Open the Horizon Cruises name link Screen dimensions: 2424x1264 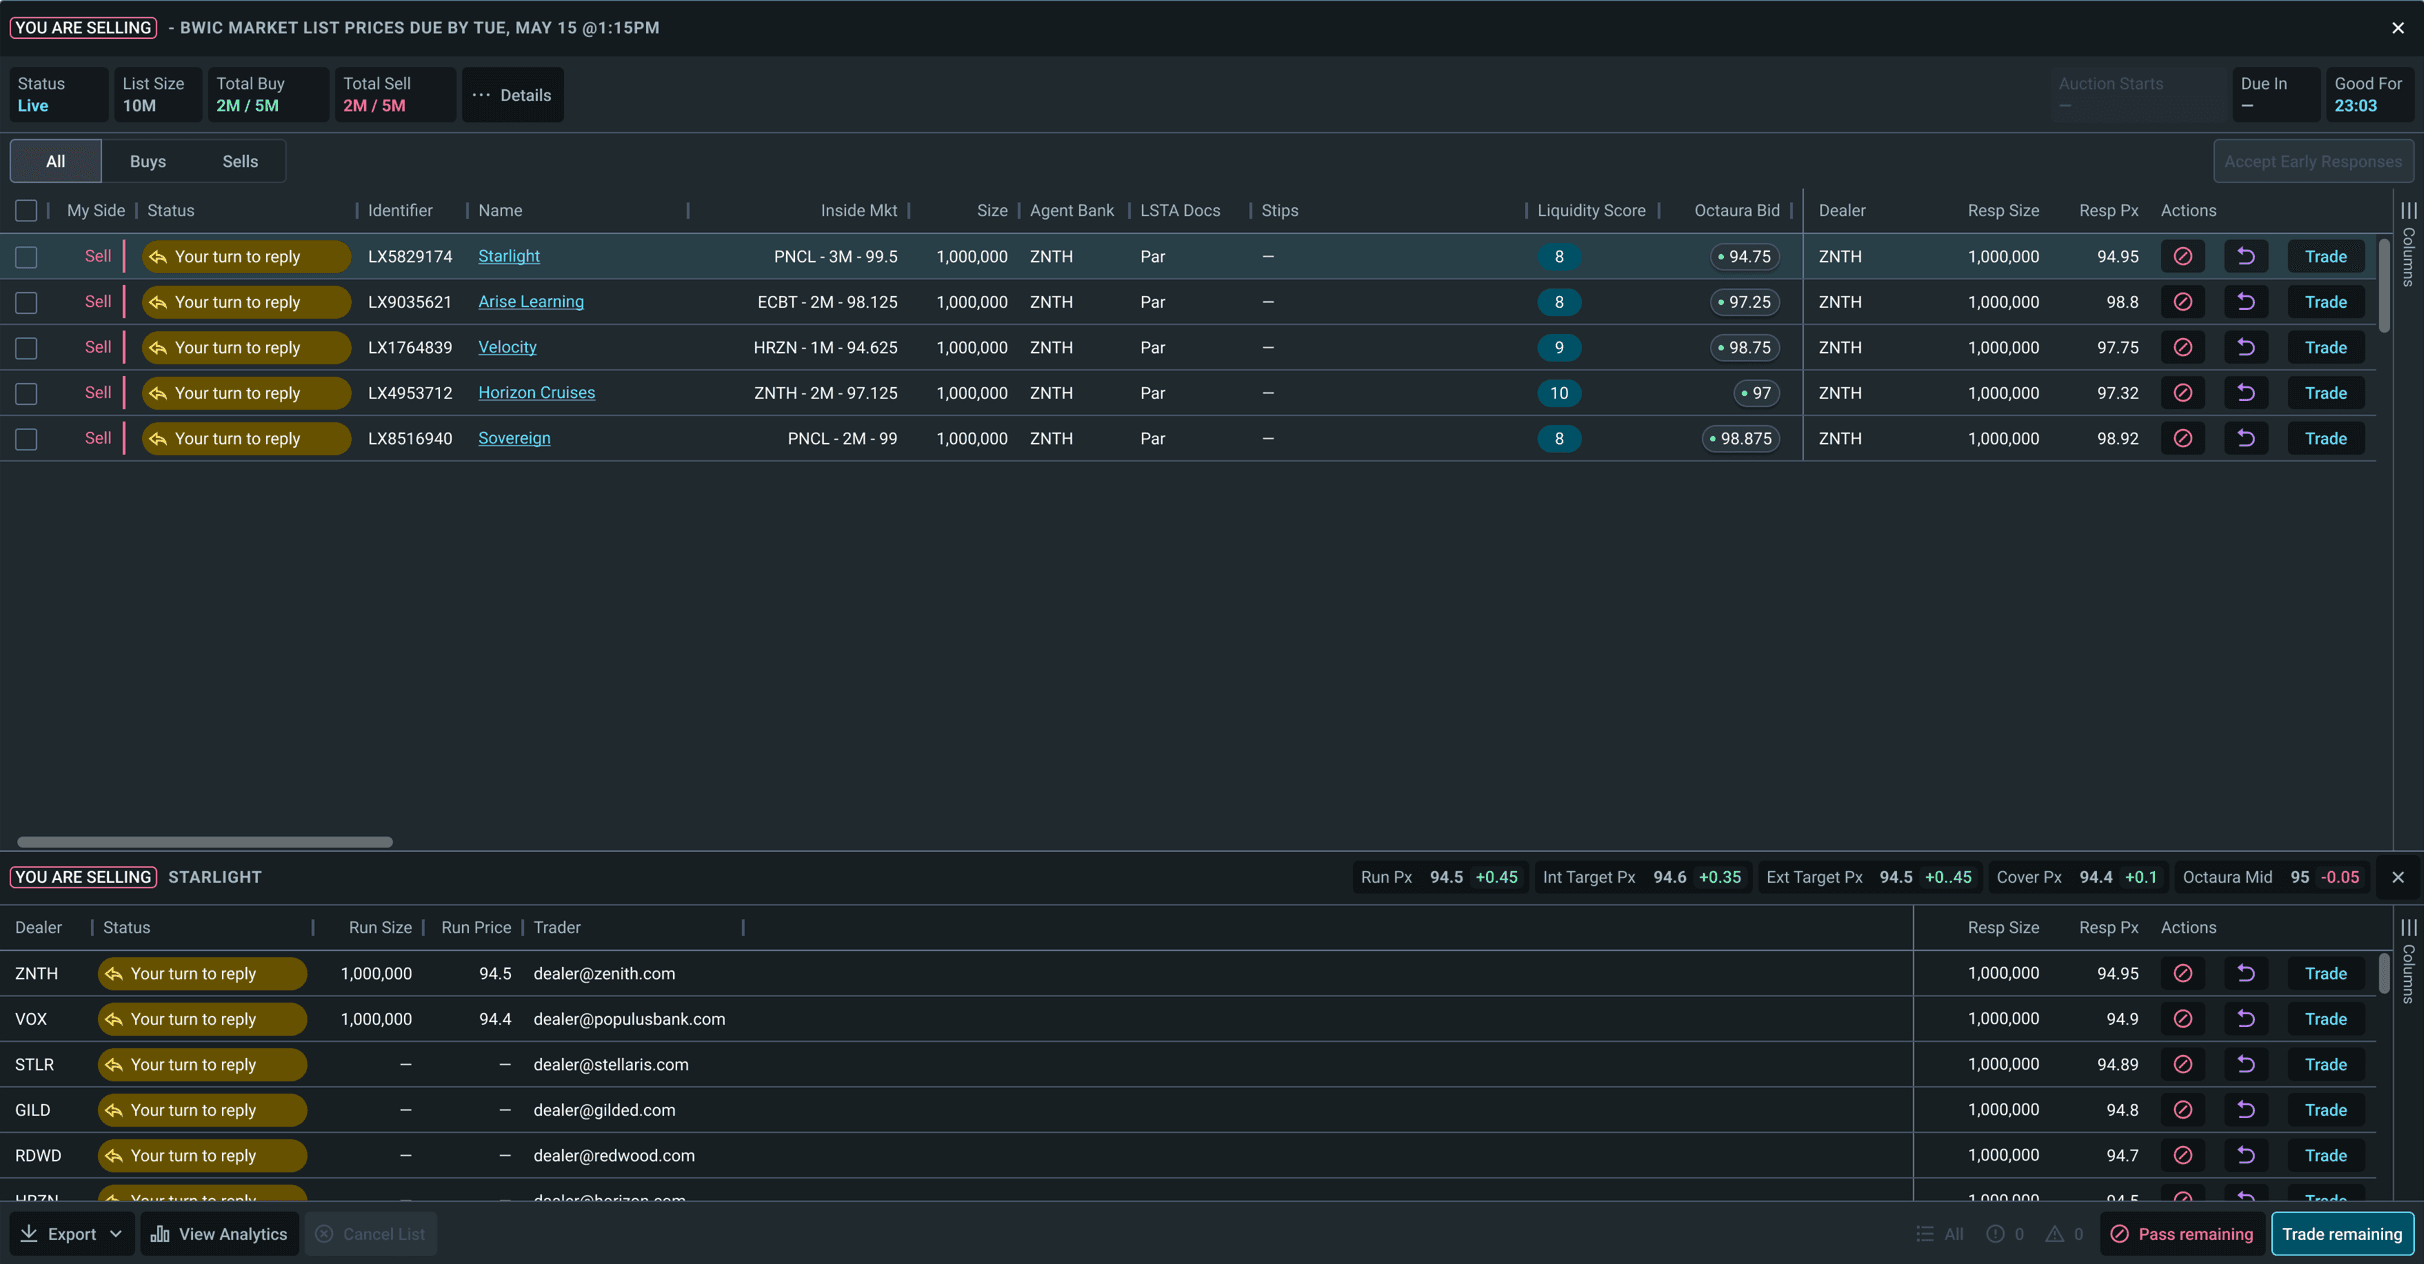point(536,393)
